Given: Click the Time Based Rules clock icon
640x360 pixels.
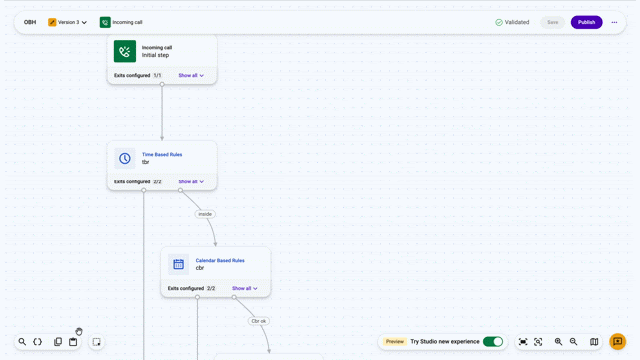Looking at the screenshot, I should (125, 158).
